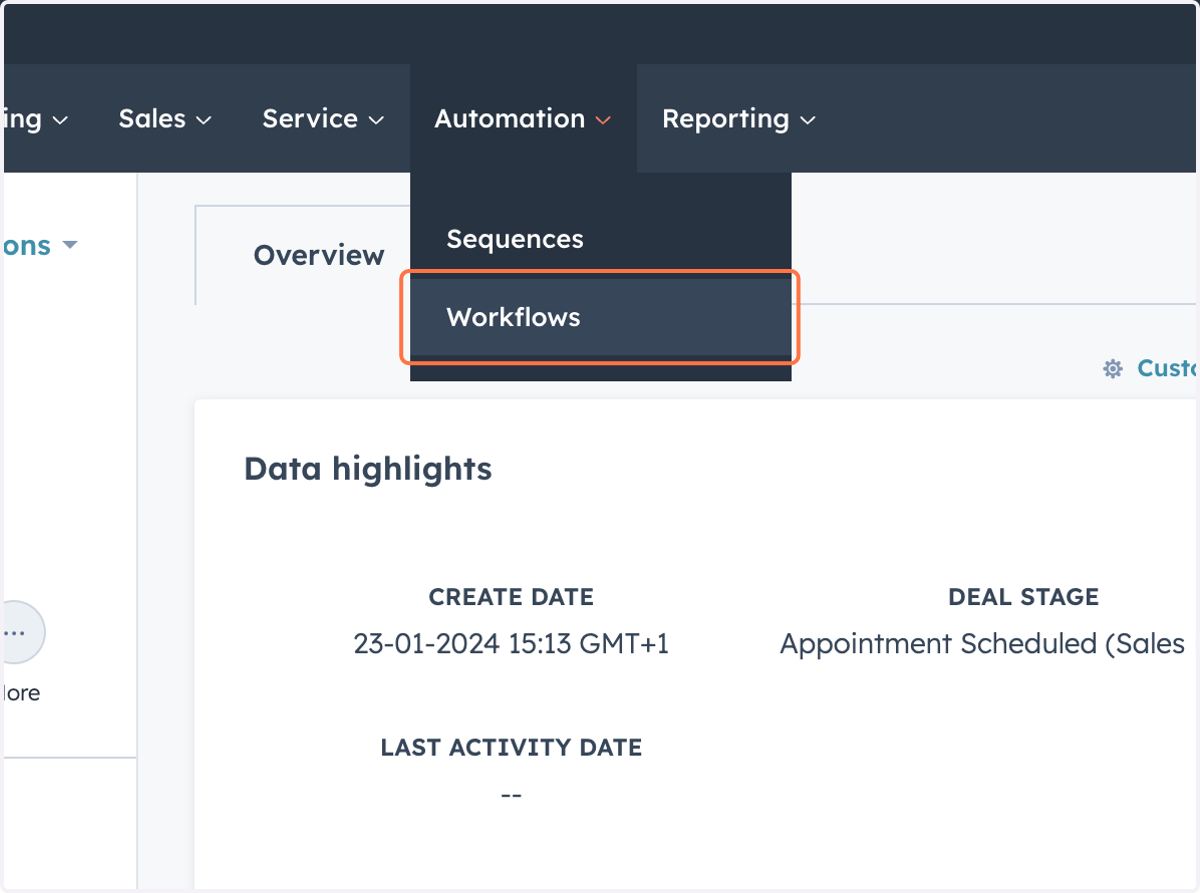Select the Appointment Scheduled deal stage value
The image size is (1200, 893).
click(x=982, y=643)
